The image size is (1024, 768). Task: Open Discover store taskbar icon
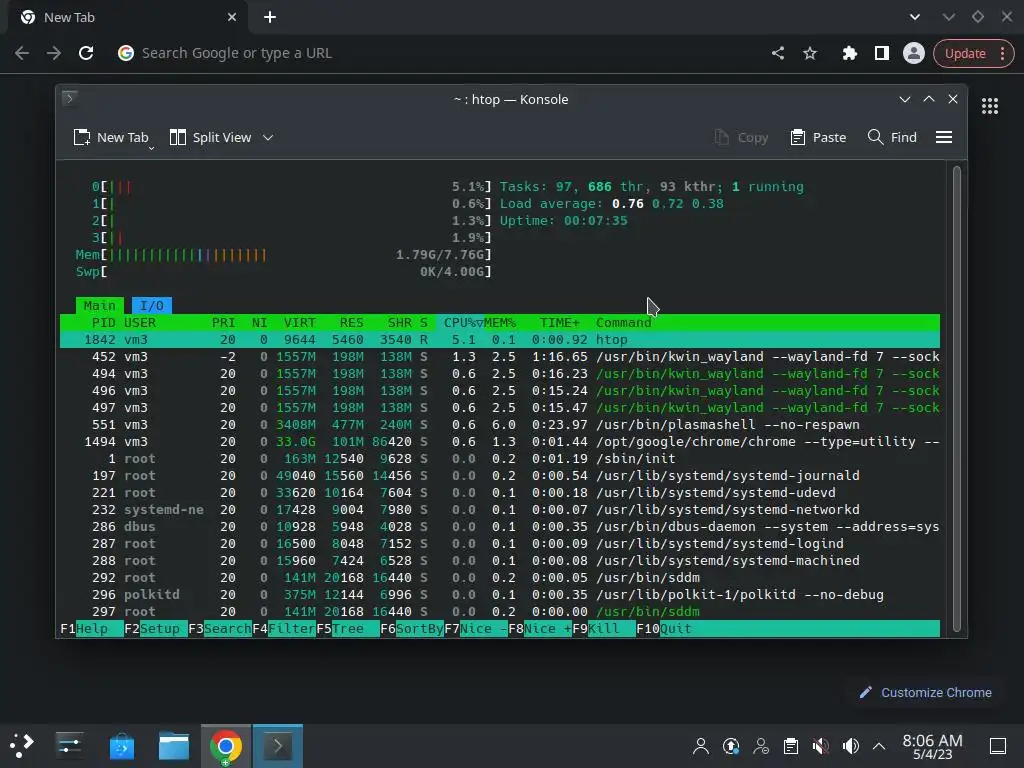pos(121,745)
